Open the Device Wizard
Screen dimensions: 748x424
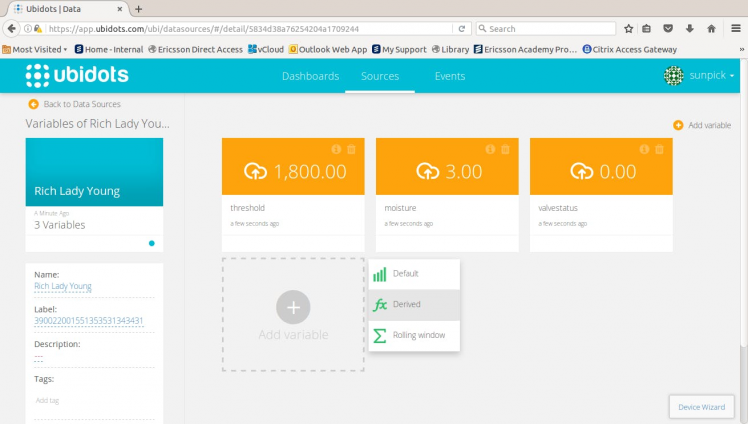(x=701, y=407)
